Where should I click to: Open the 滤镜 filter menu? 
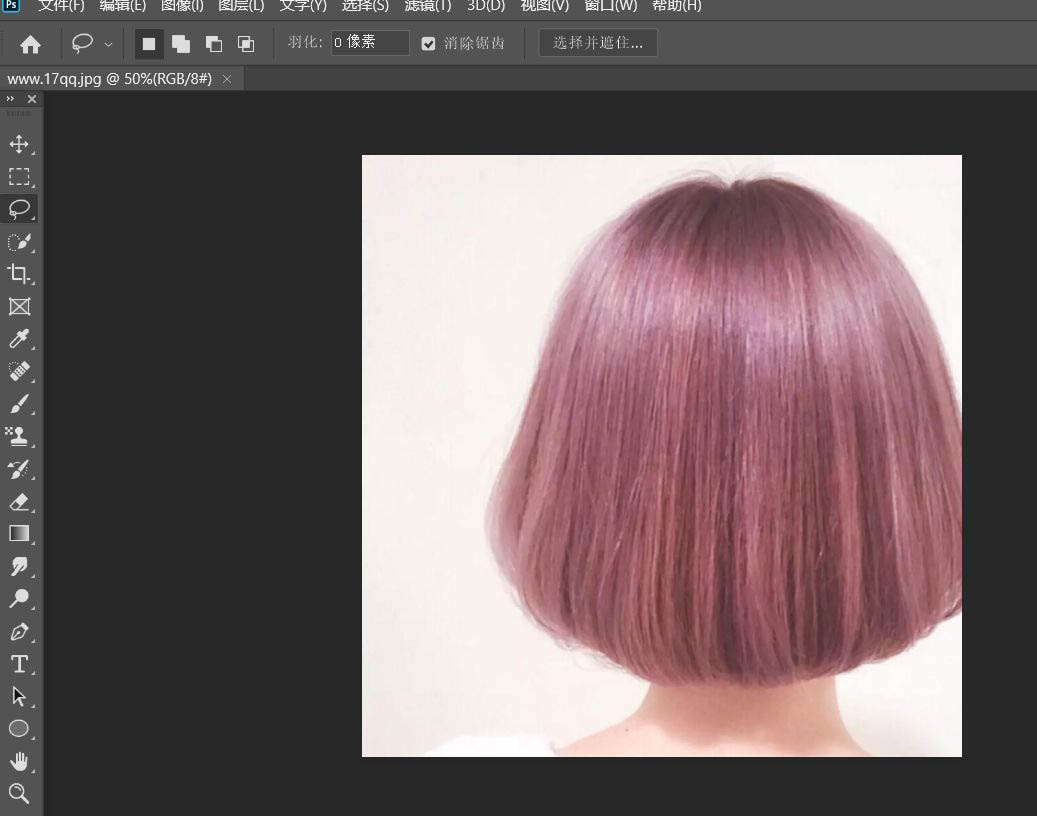click(427, 7)
